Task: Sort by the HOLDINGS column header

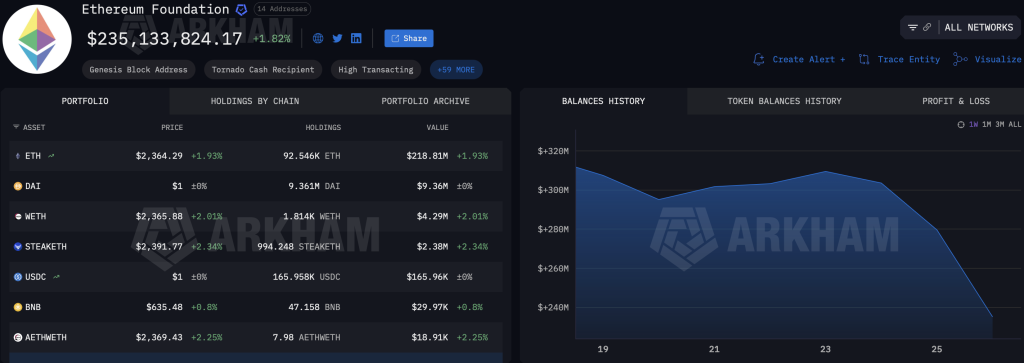Action: point(323,127)
